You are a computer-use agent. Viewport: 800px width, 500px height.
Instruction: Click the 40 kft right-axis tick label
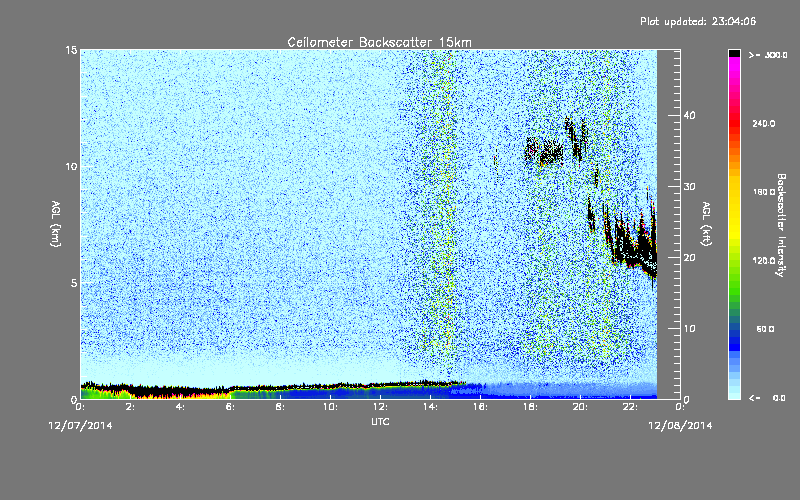pos(689,115)
